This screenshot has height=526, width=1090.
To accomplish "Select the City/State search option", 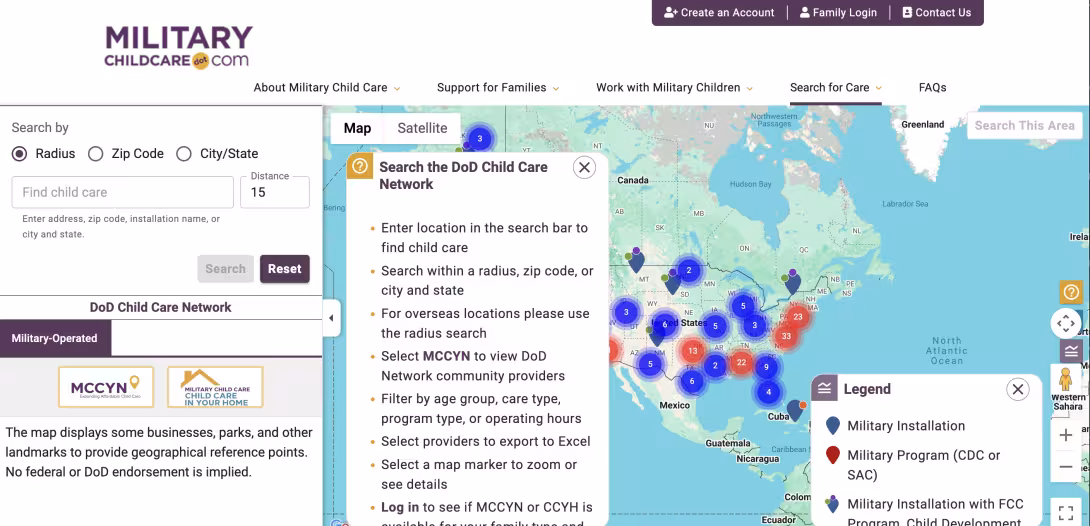I will (x=184, y=154).
